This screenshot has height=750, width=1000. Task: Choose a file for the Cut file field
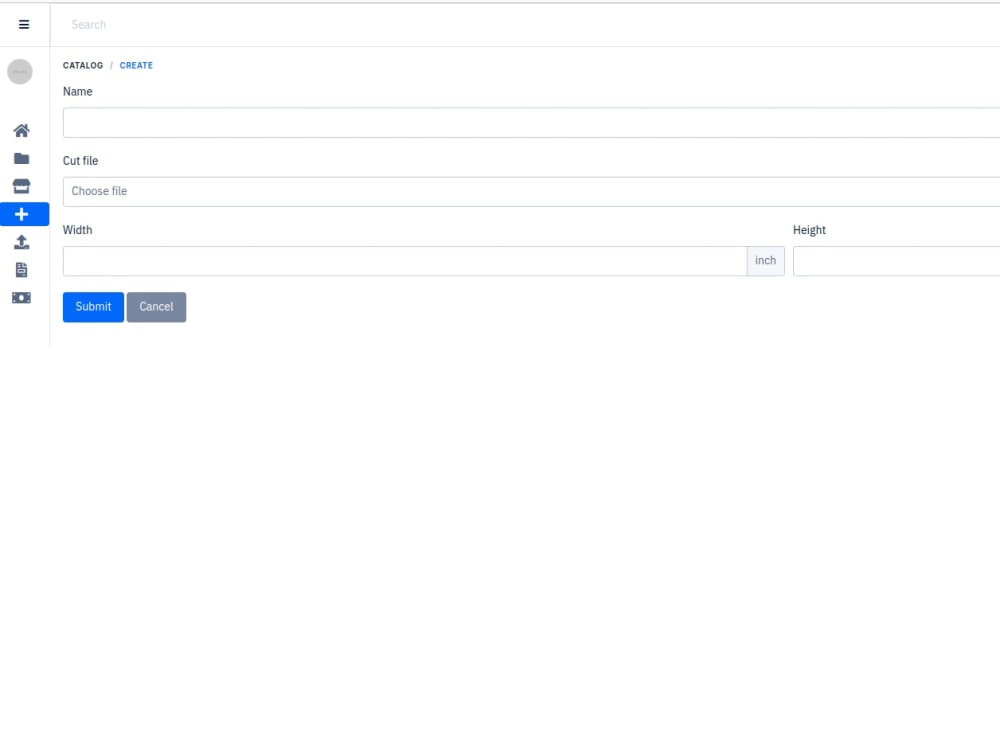(x=400, y=191)
